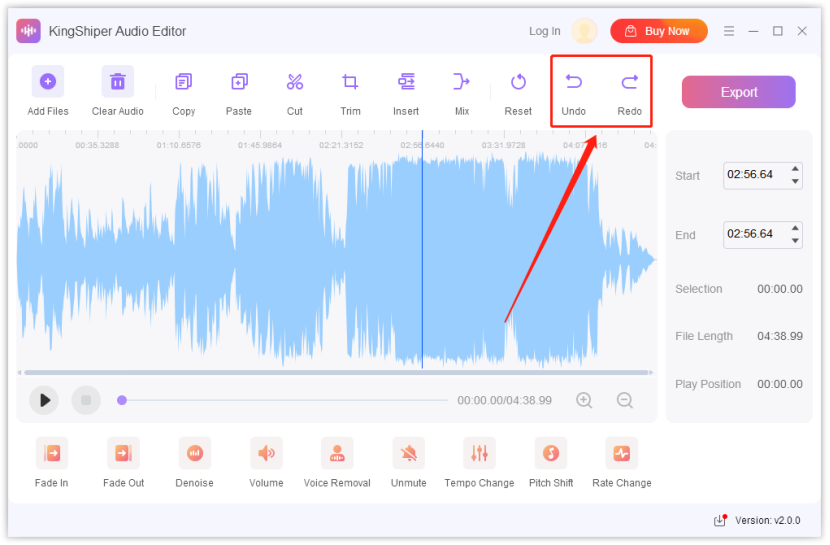Click the 02:21.3152 timeline ruler mark
This screenshot has width=830, height=545.
tap(341, 145)
